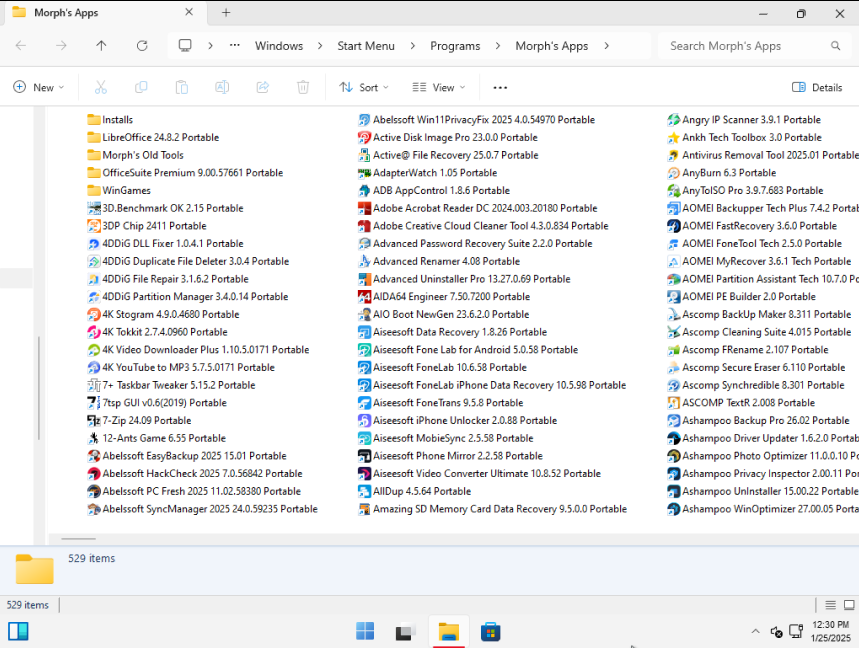Select 3DP Chip 2411 Portable

(x=147, y=226)
